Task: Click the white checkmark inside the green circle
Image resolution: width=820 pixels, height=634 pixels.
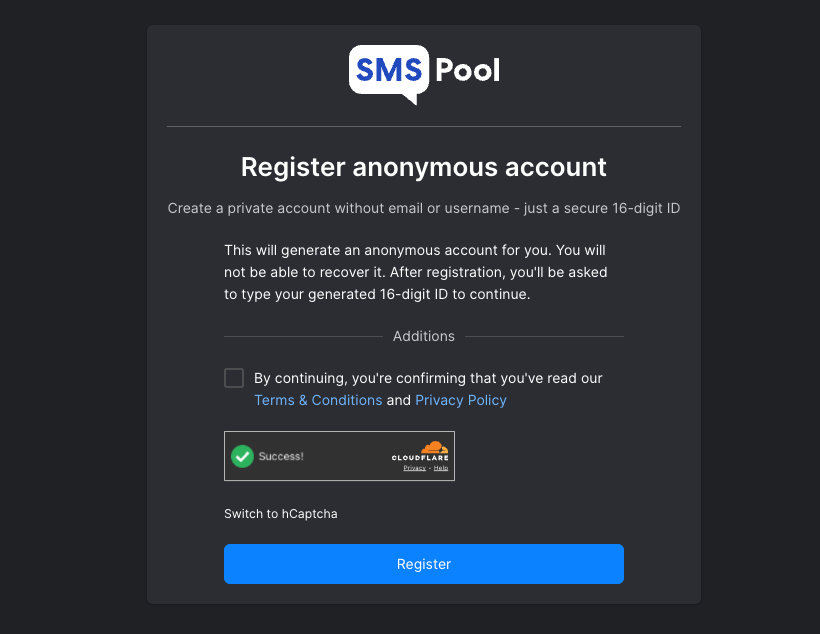Action: pos(242,456)
